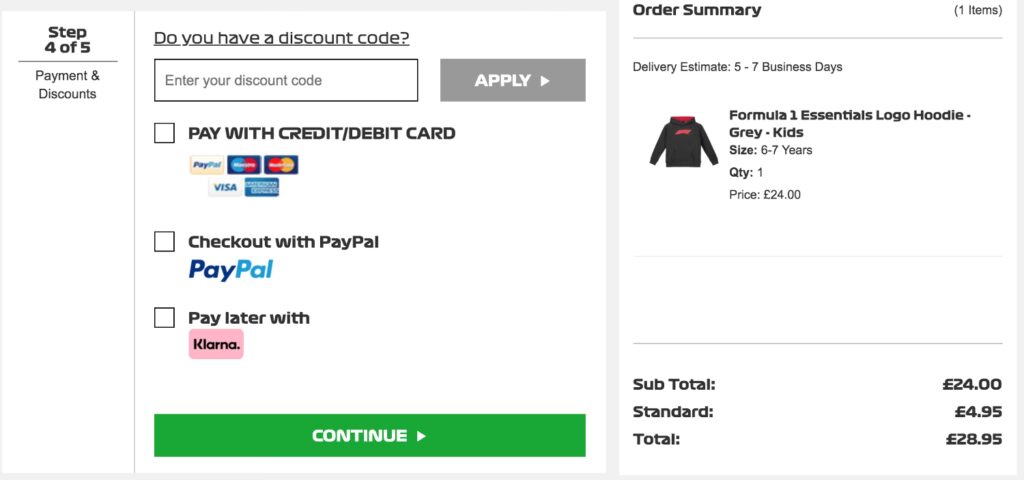Screen dimensions: 1024x480
Task: Enable the Pay later with Klarna checkbox
Action: tap(164, 317)
